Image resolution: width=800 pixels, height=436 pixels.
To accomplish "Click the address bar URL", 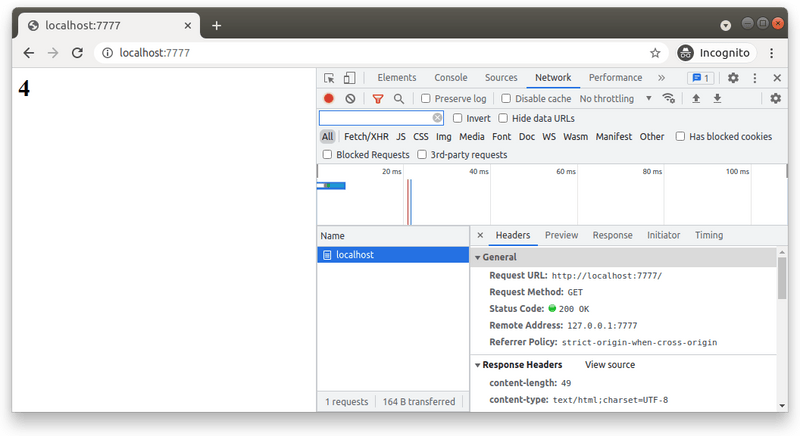I will (154, 53).
